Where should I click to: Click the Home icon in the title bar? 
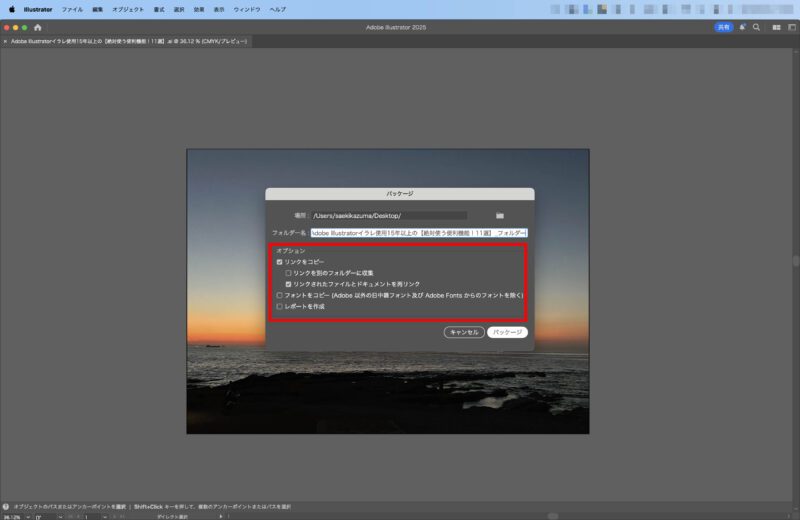point(38,27)
